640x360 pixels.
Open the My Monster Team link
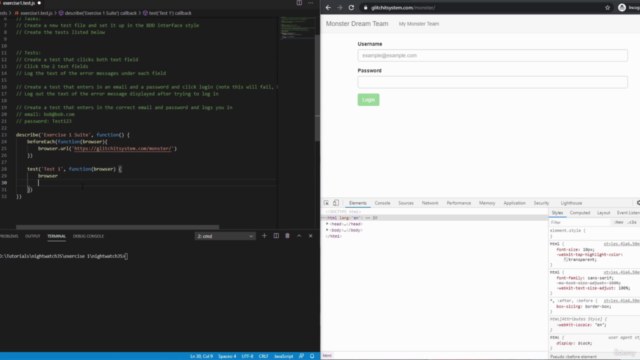419,24
